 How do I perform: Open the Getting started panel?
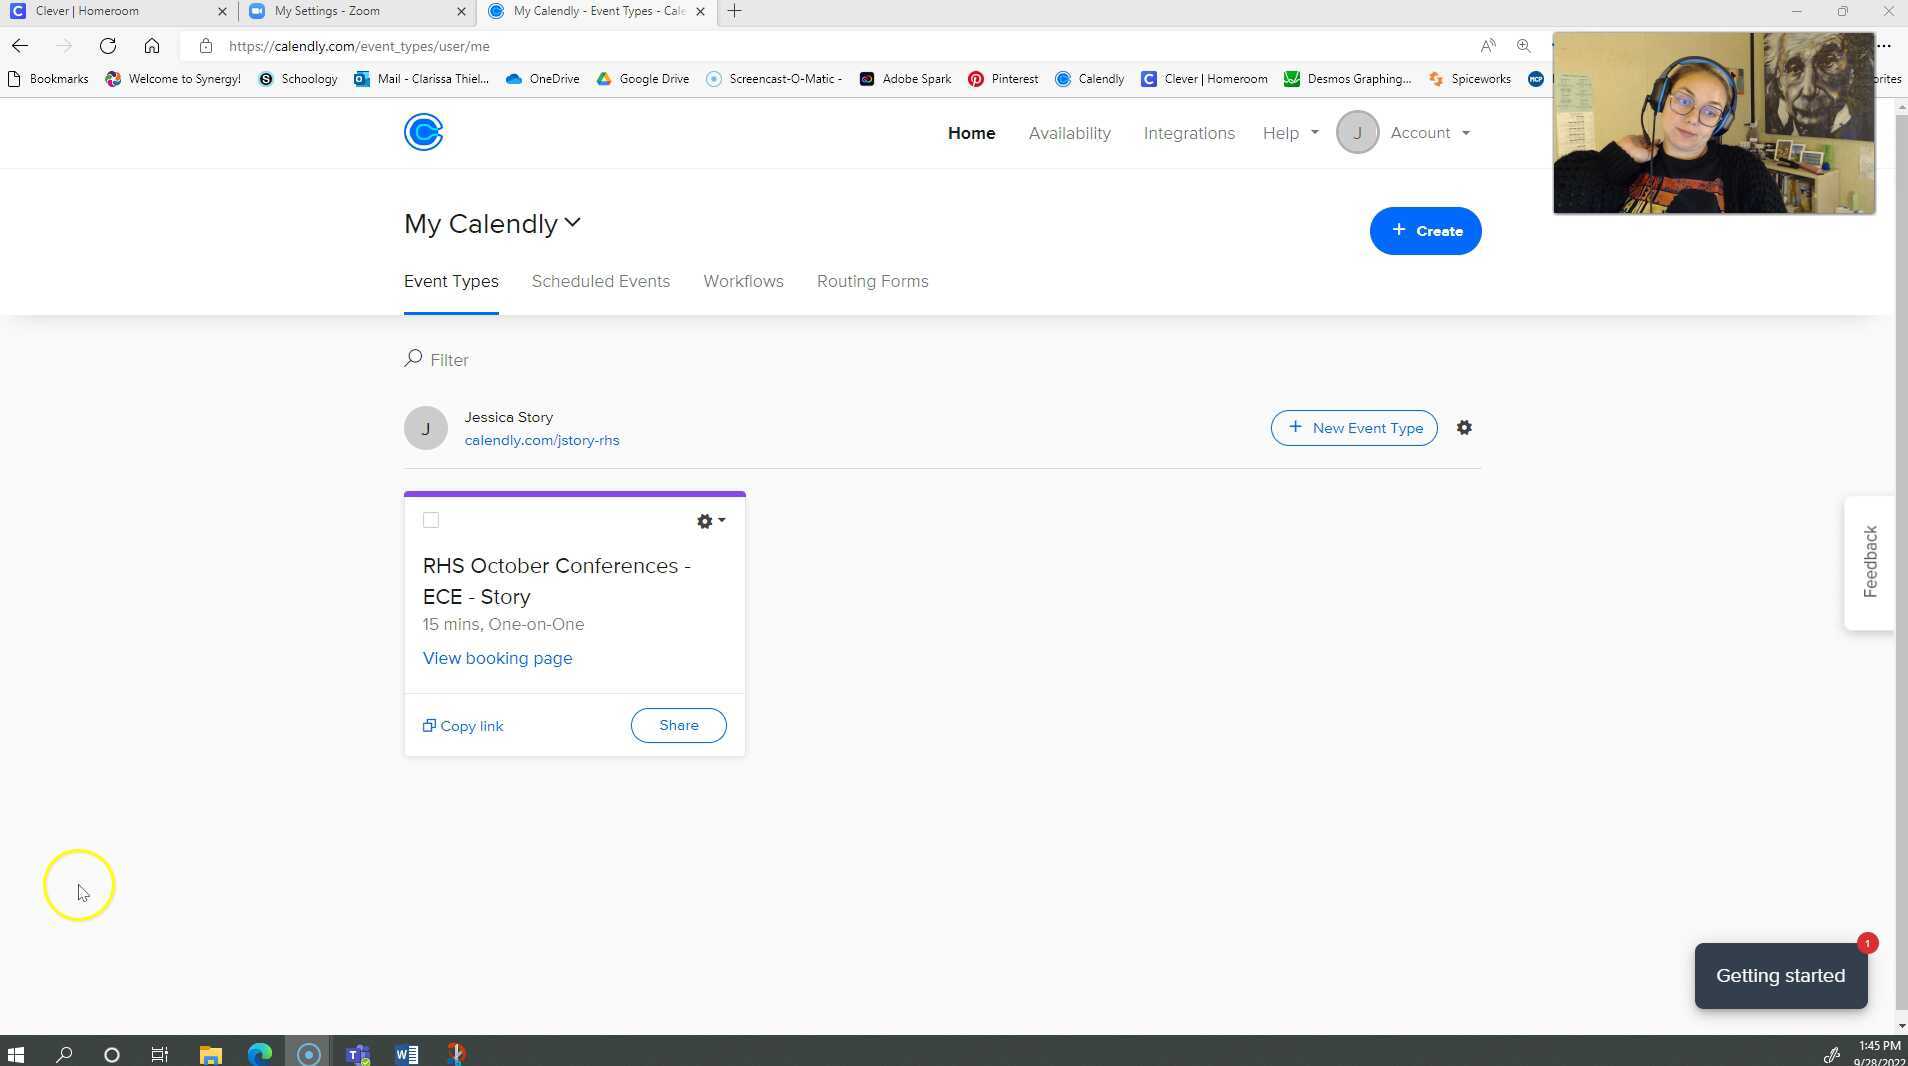1780,976
